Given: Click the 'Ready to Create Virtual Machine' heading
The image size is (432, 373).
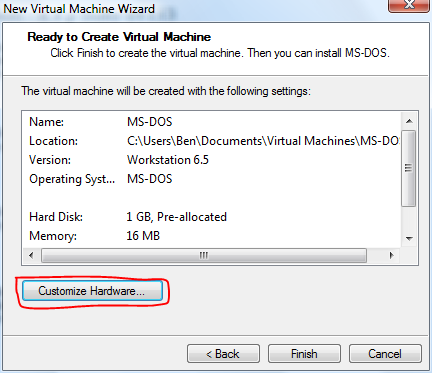Looking at the screenshot, I should coord(119,37).
